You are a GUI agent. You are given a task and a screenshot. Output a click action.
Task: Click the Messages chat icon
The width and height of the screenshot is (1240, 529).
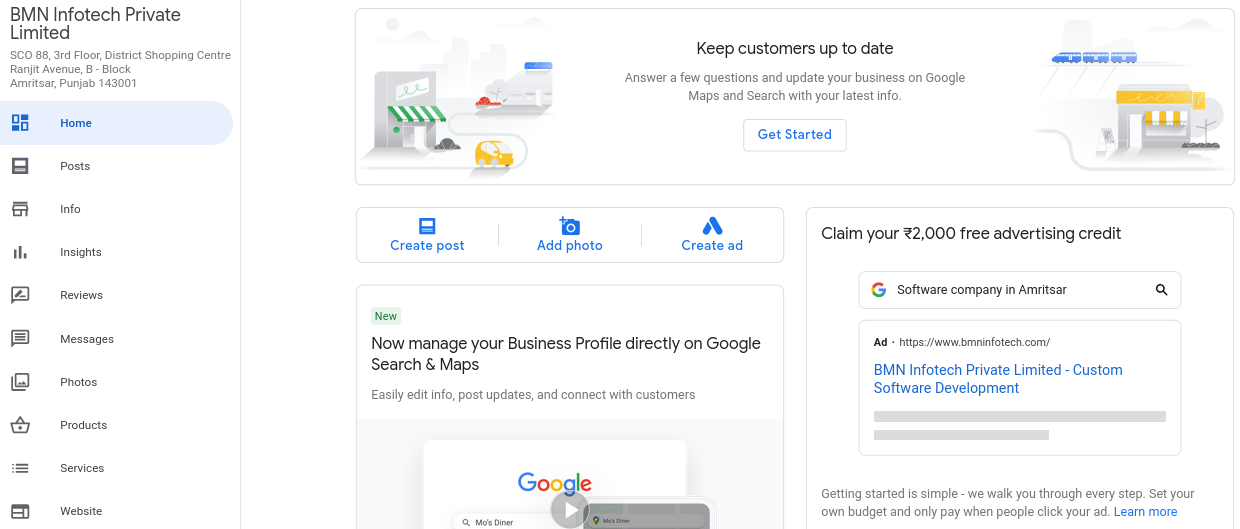[x=20, y=339]
